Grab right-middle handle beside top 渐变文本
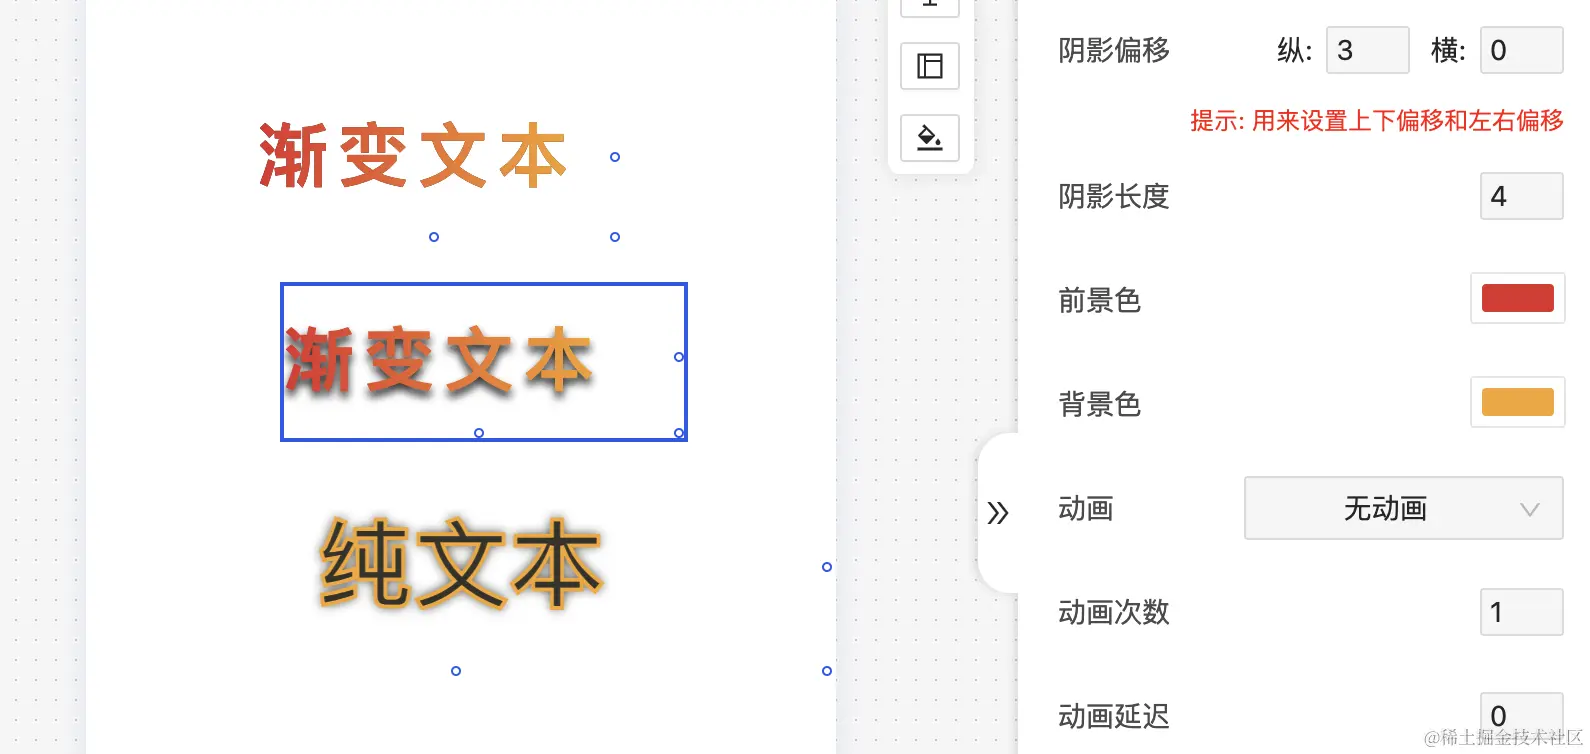This screenshot has width=1590, height=754. pos(615,157)
